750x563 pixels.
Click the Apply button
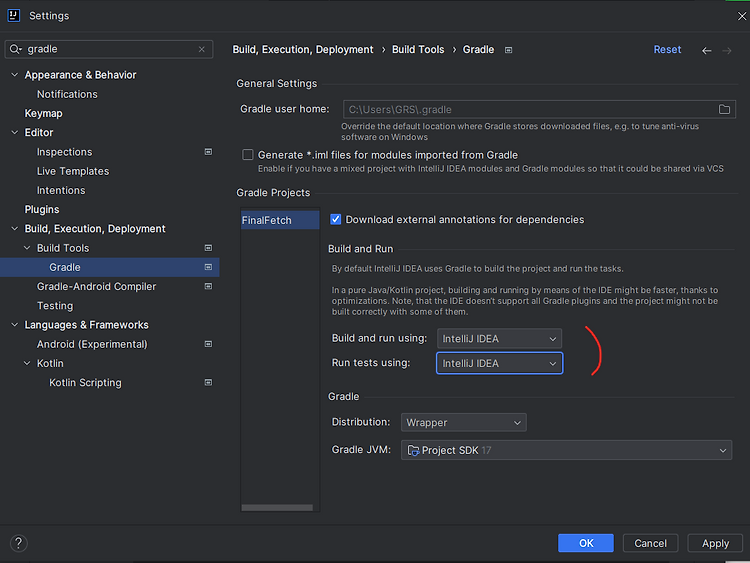pos(715,543)
